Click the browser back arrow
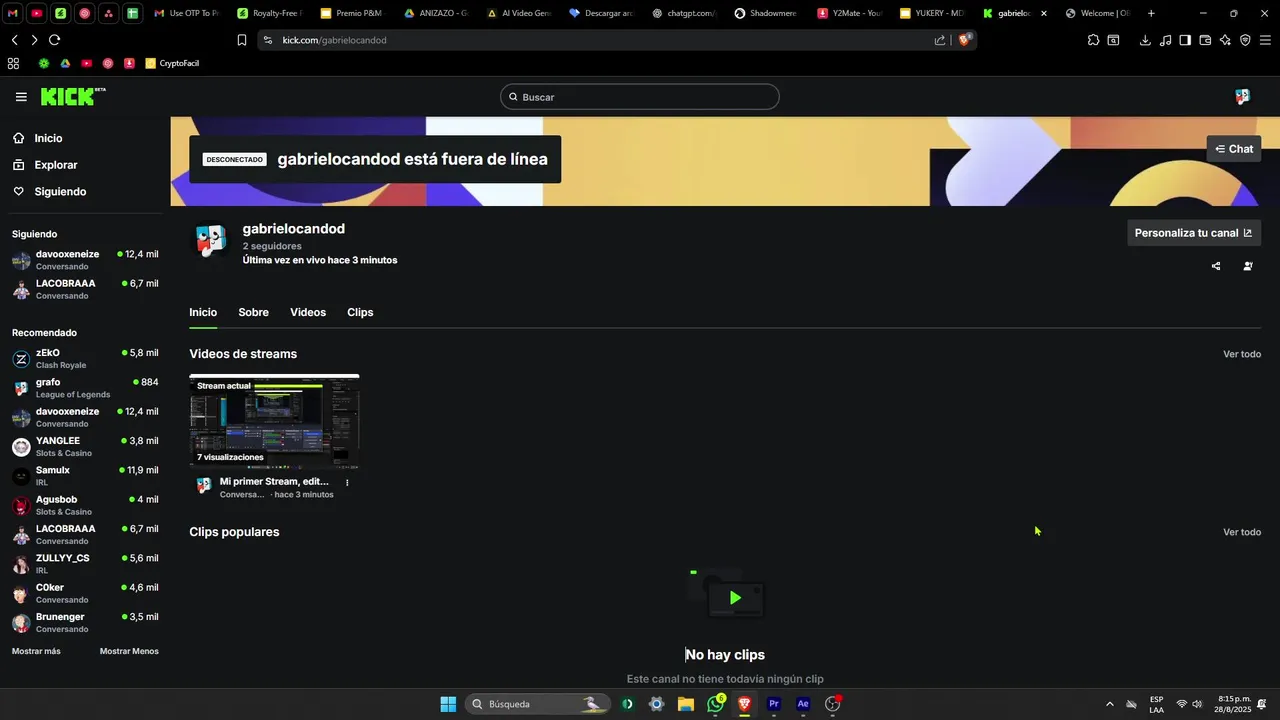 (14, 40)
